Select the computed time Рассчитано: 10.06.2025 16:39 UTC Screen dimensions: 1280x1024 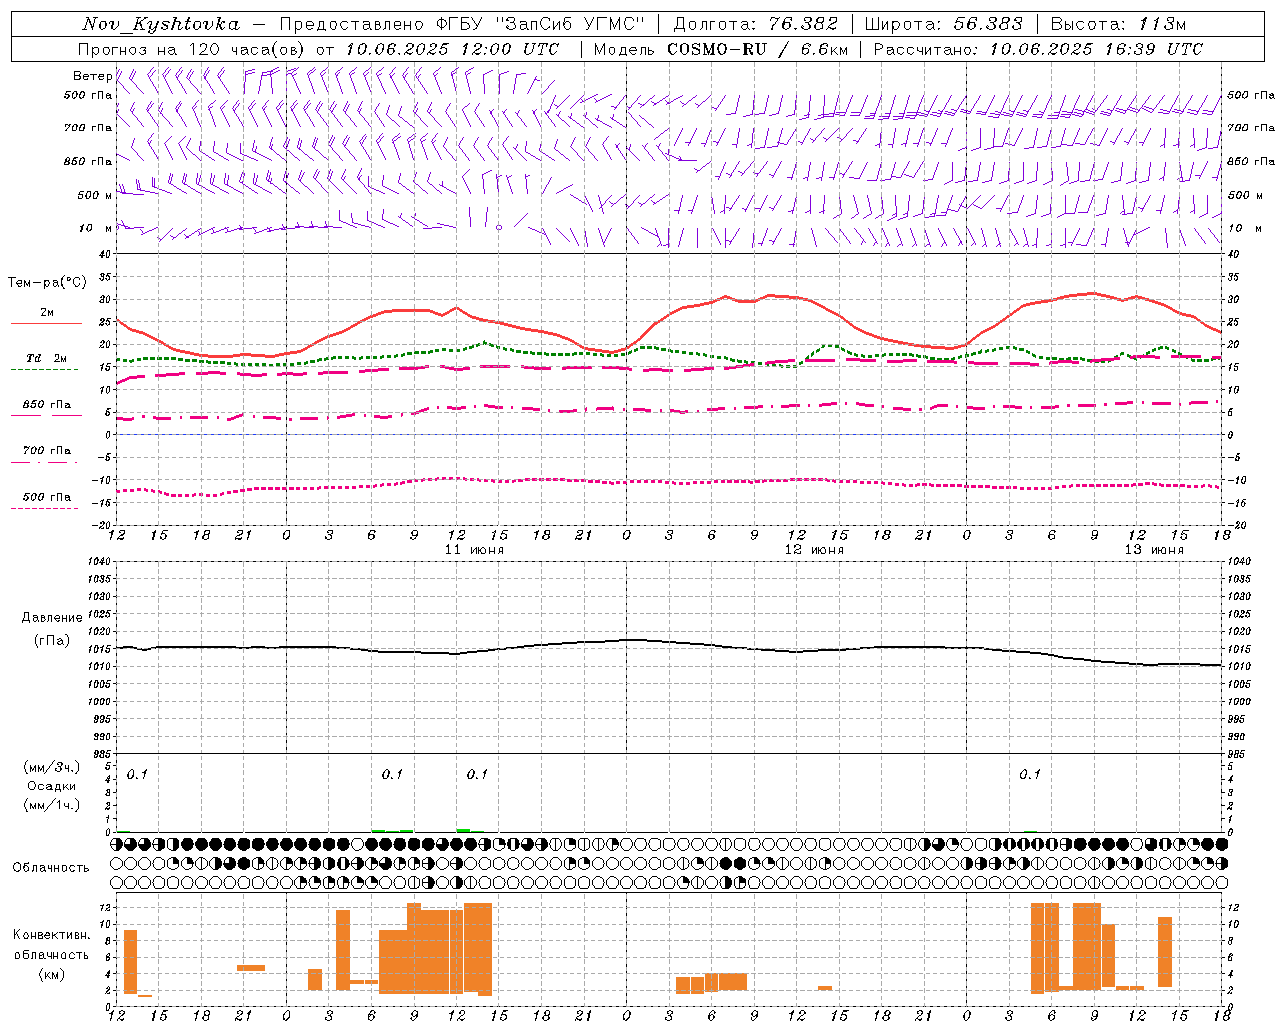1038,49
